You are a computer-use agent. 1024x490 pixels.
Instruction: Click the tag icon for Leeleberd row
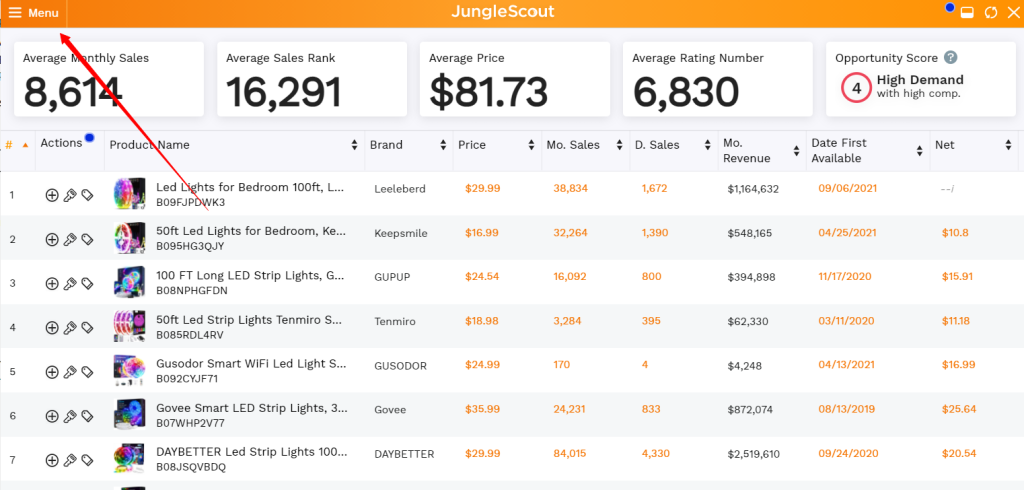point(87,195)
